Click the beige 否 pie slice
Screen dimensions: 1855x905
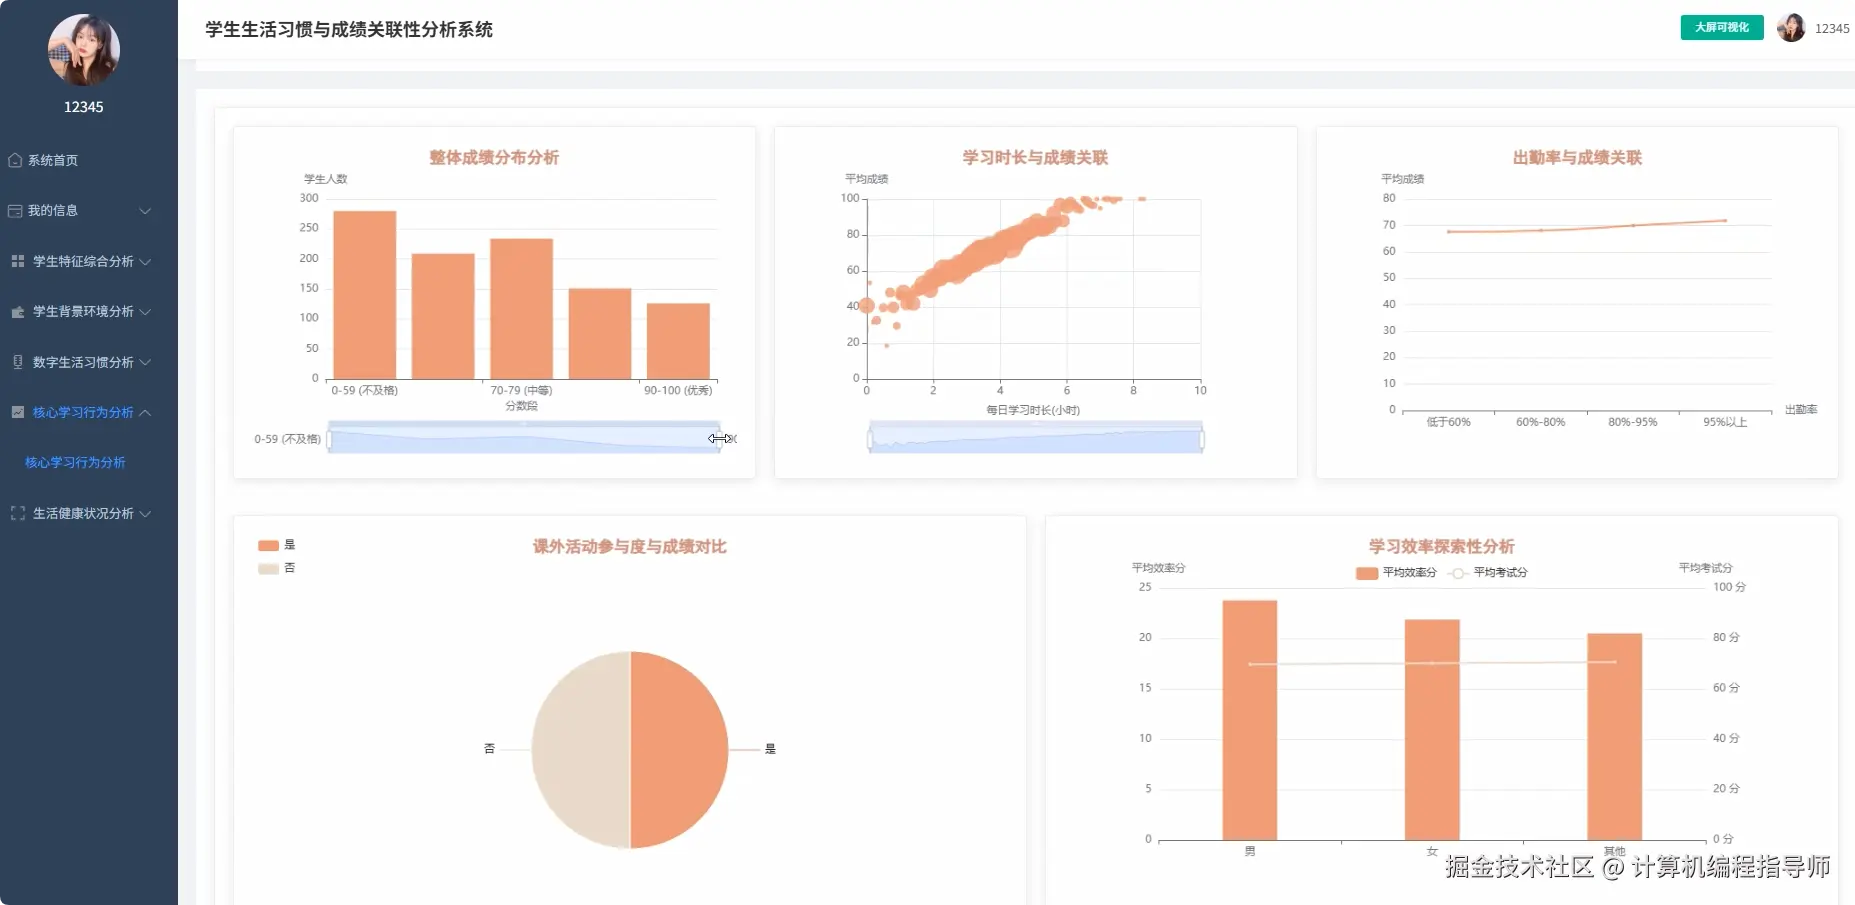(x=580, y=750)
